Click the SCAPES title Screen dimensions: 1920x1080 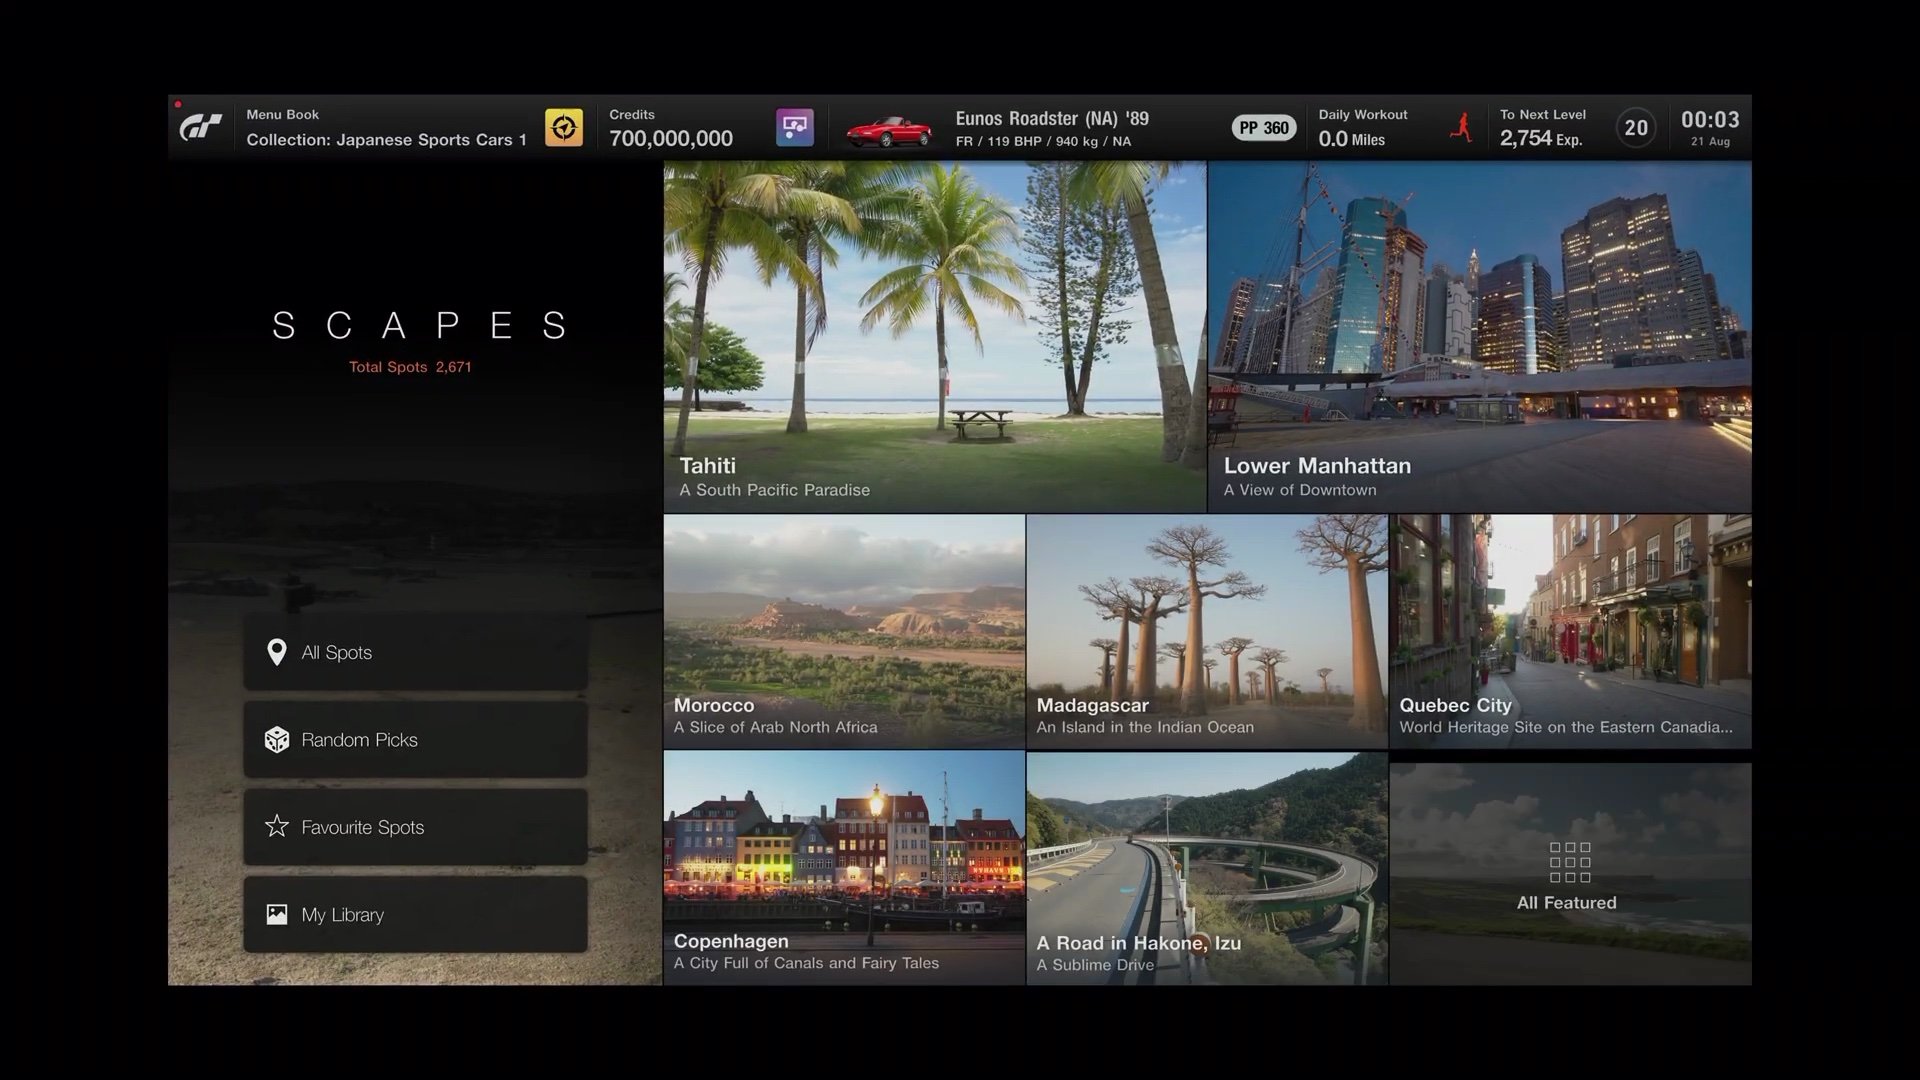click(420, 325)
